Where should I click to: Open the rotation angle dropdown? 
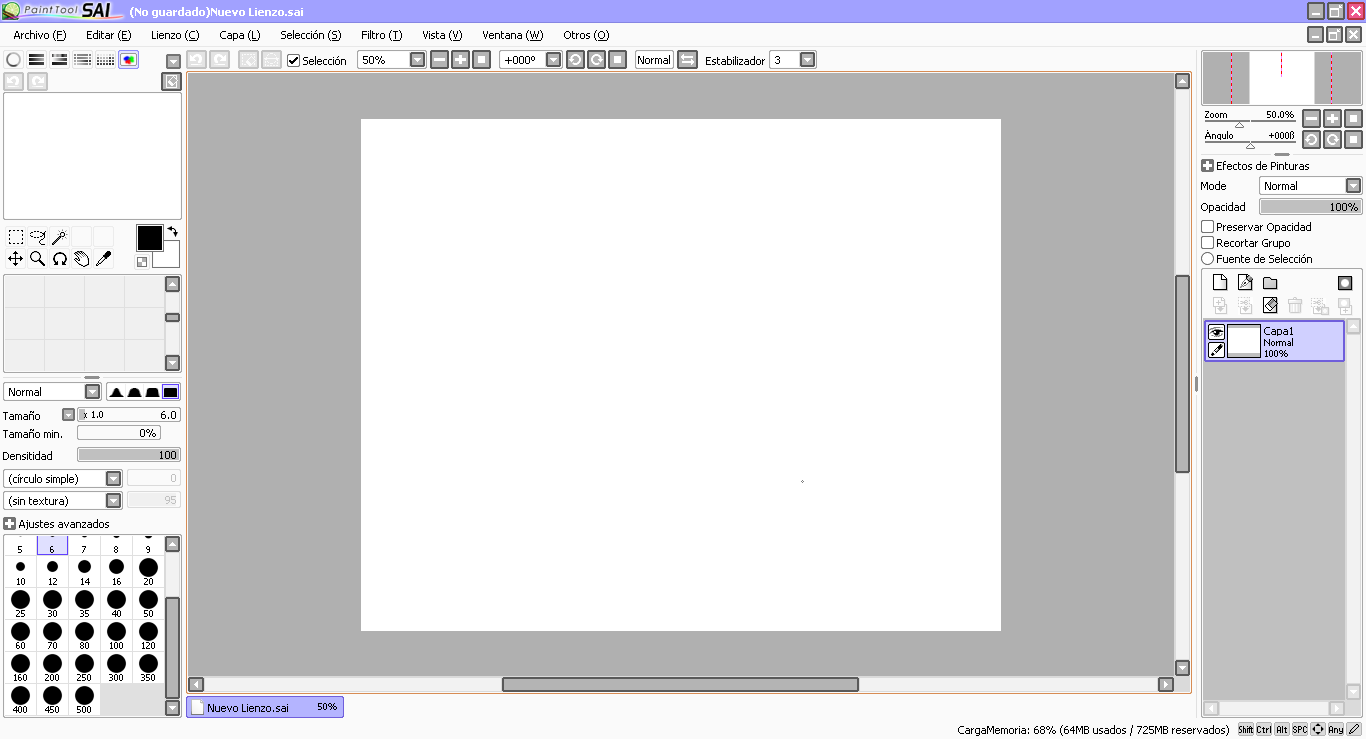(553, 60)
